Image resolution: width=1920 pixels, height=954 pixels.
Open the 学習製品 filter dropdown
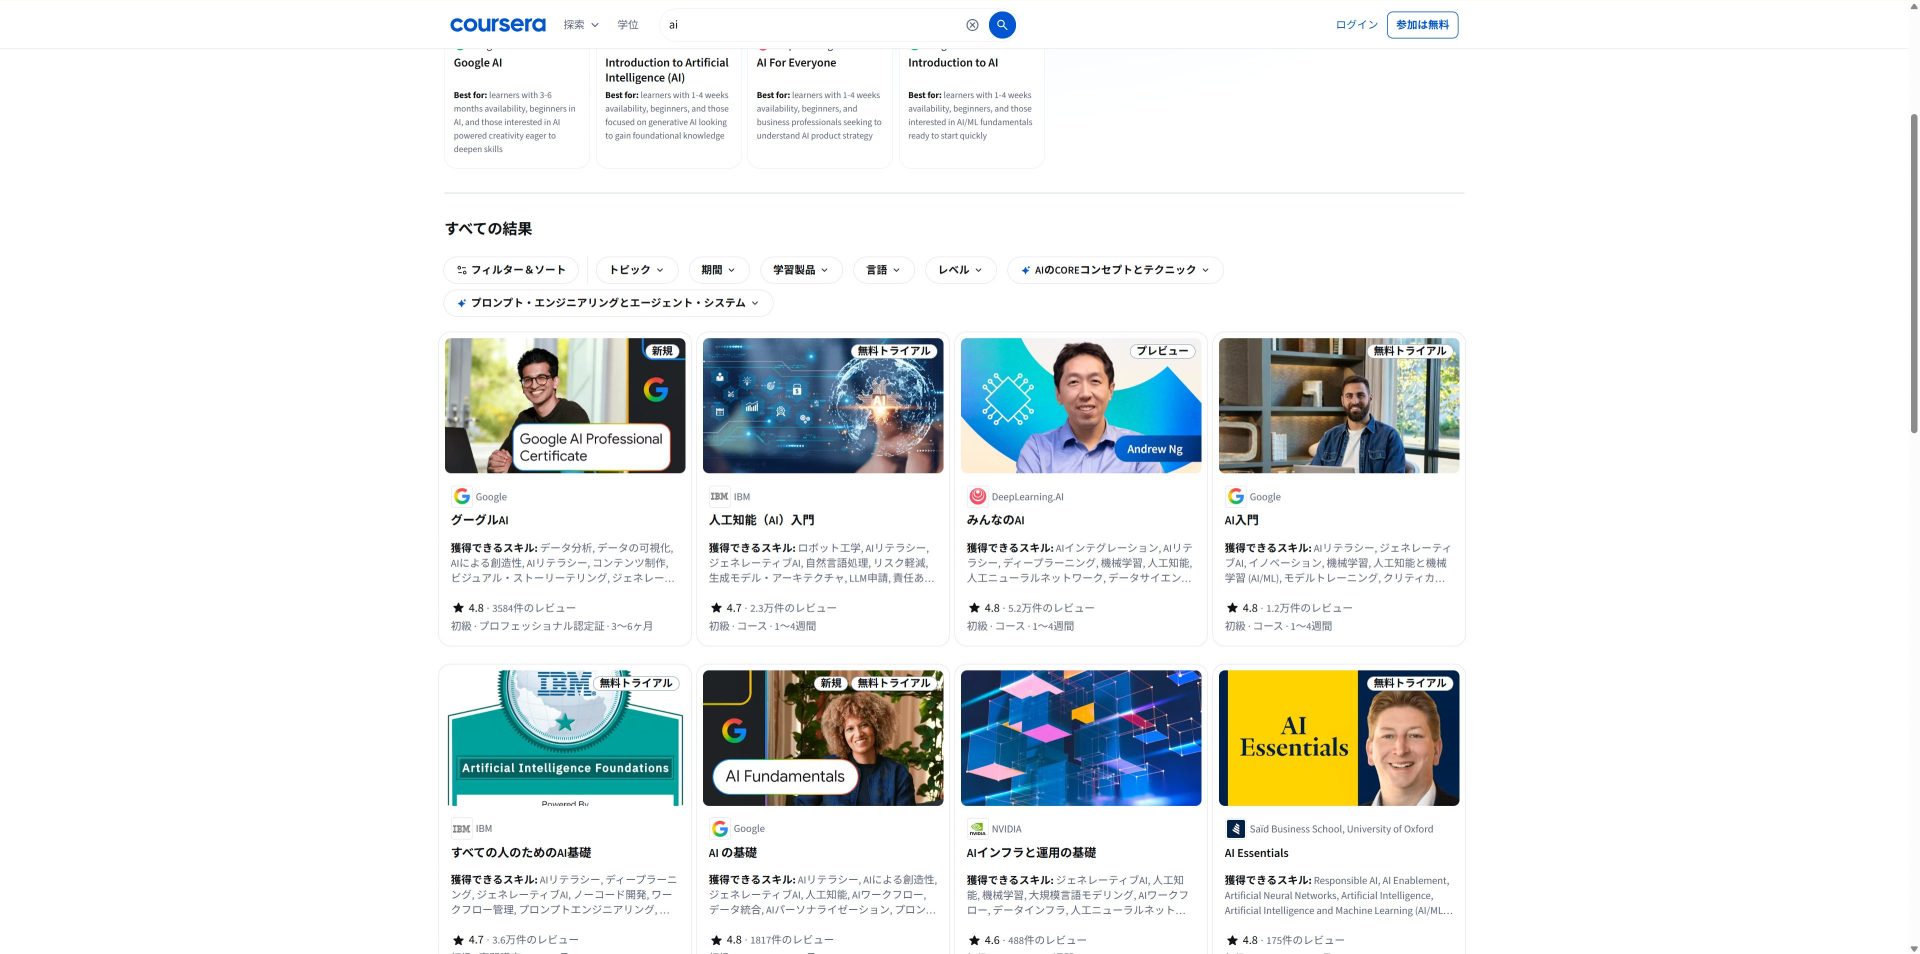click(x=800, y=270)
